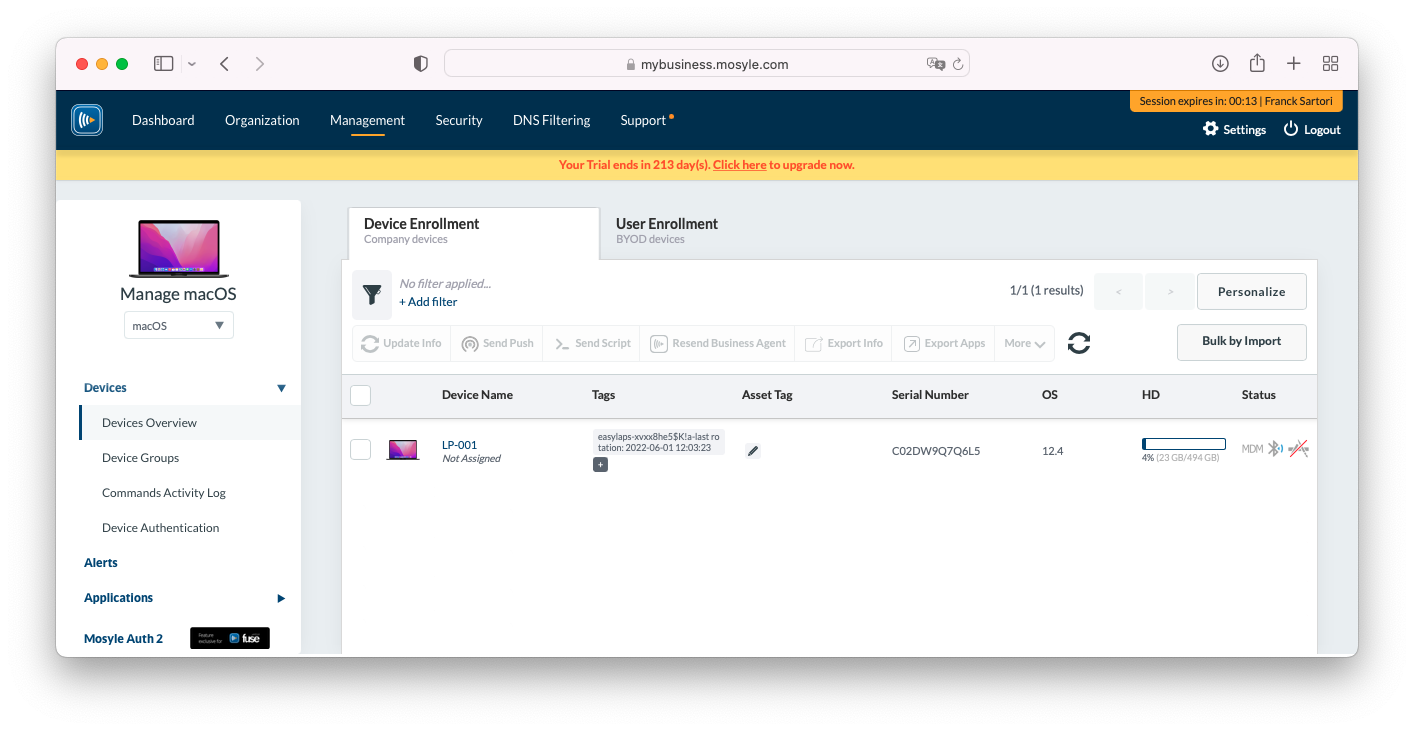Click the Update Info toolbar button
Image resolution: width=1414 pixels, height=731 pixels.
click(401, 343)
